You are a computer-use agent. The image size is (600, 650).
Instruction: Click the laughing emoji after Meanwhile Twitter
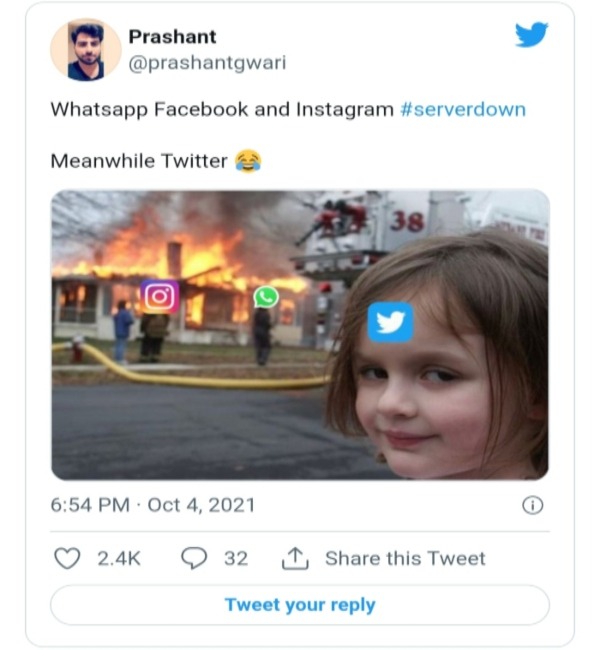[247, 160]
